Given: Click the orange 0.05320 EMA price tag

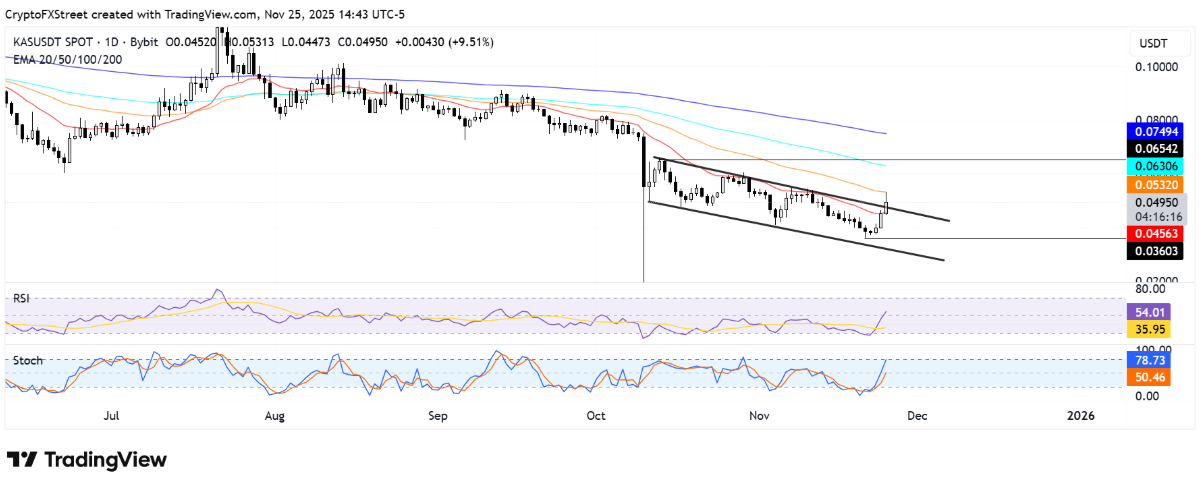Looking at the screenshot, I should pyautogui.click(x=1158, y=184).
